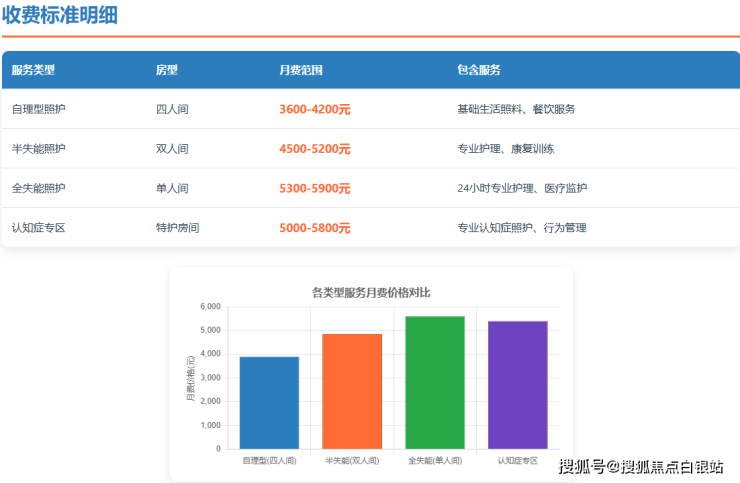Select the 房型 column header
The image size is (740, 483).
166,70
